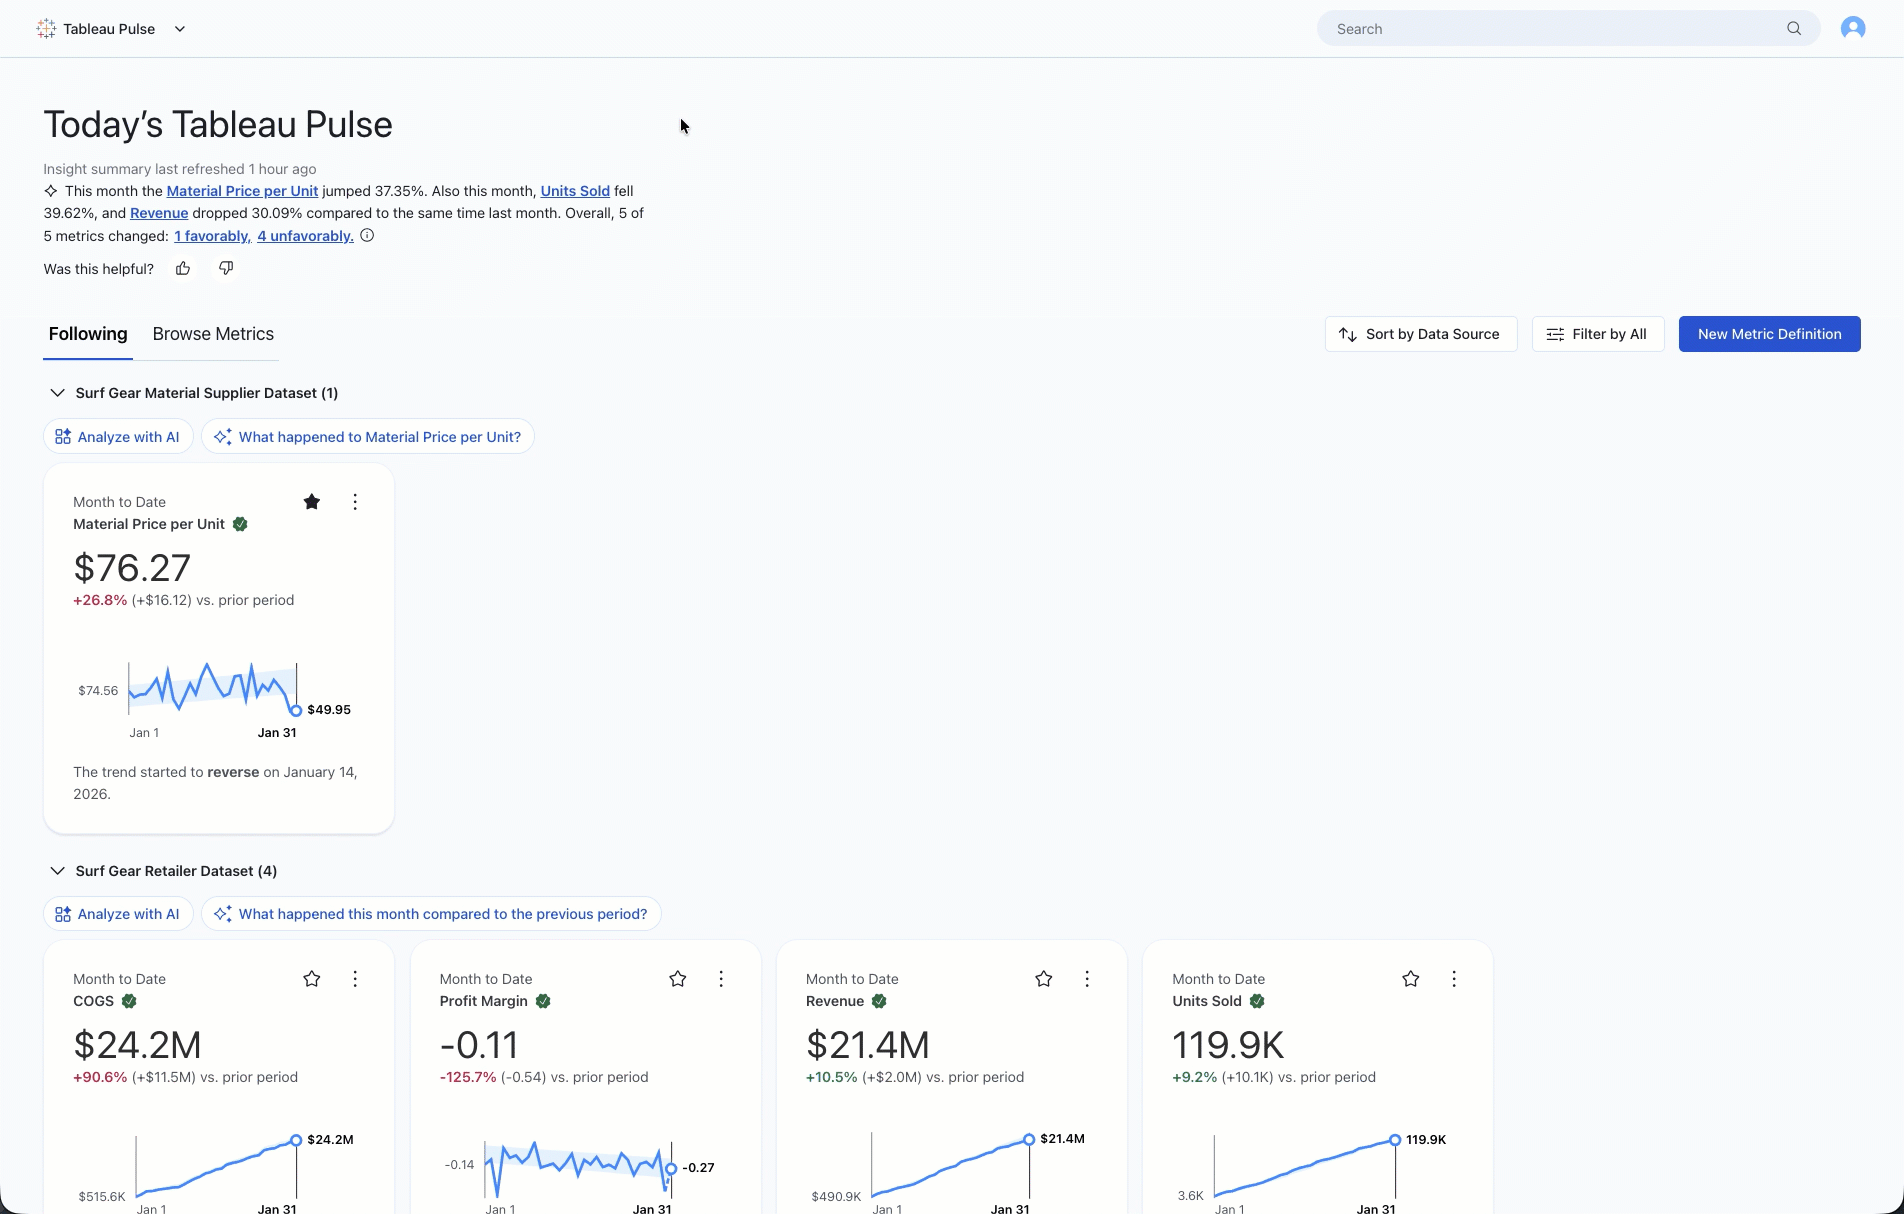This screenshot has width=1904, height=1214.
Task: Click the Jan 31 point on Material Price chart
Action: click(x=296, y=710)
